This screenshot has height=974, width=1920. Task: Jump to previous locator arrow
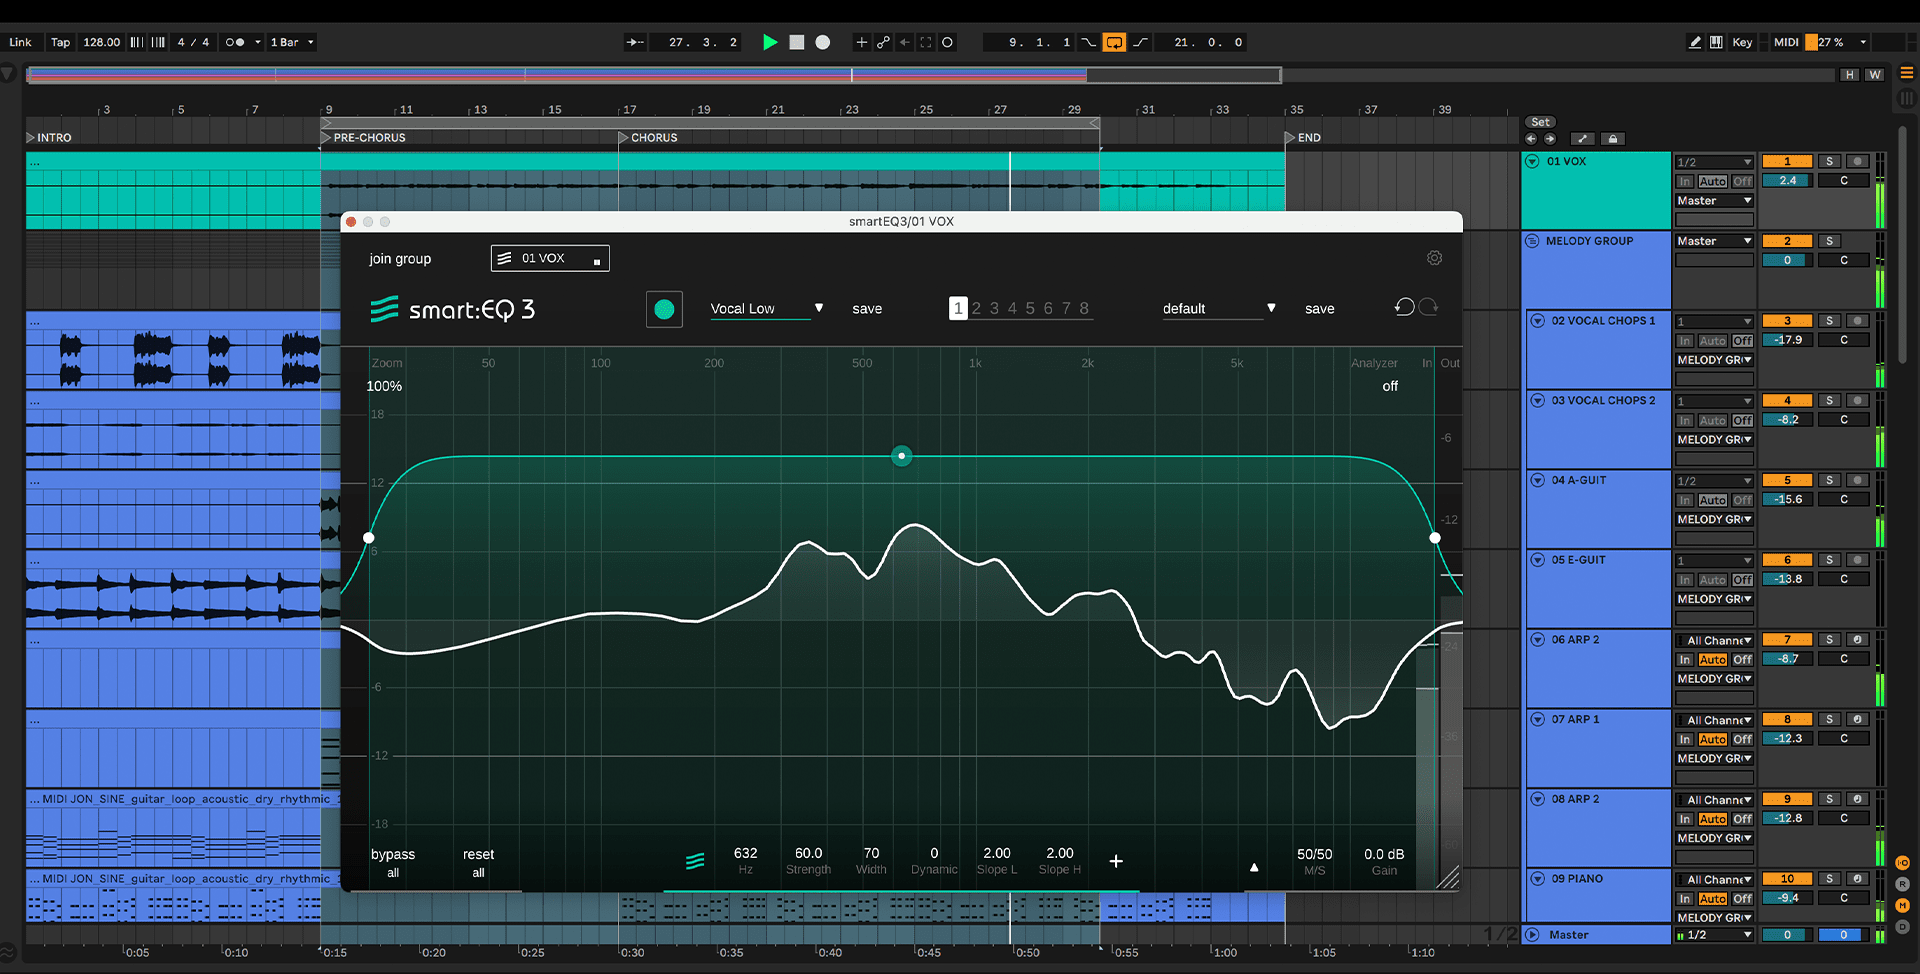coord(1531,139)
